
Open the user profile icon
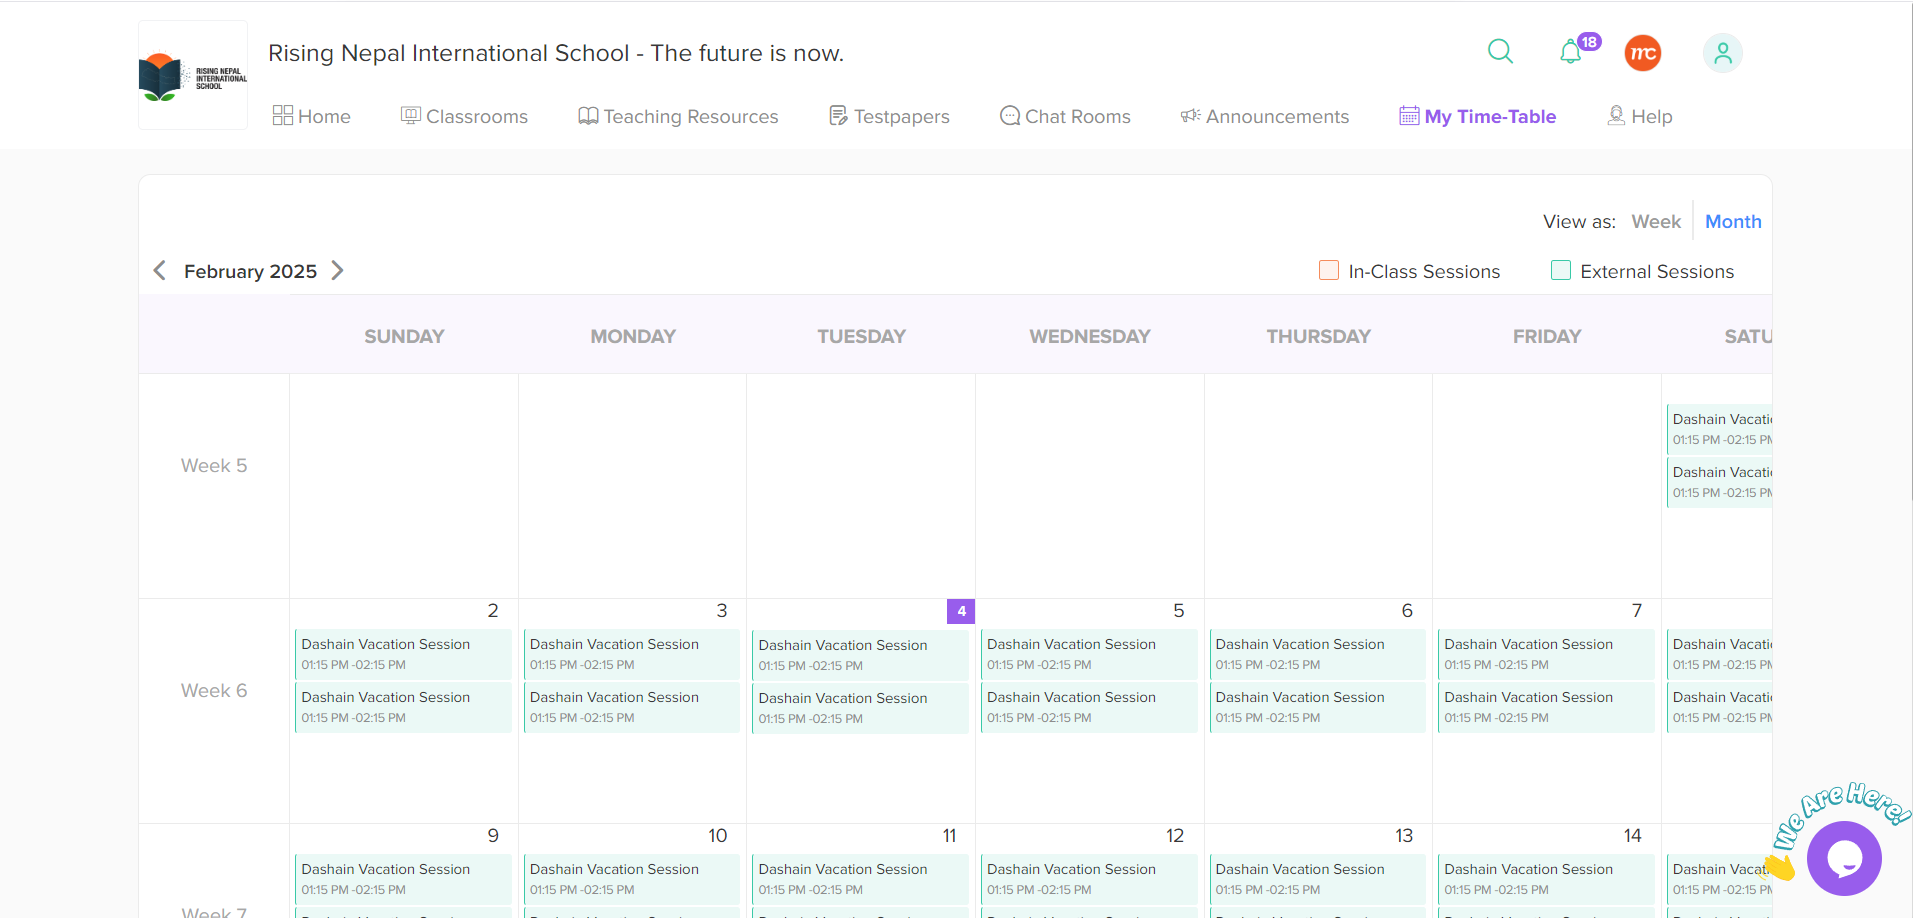(x=1722, y=53)
